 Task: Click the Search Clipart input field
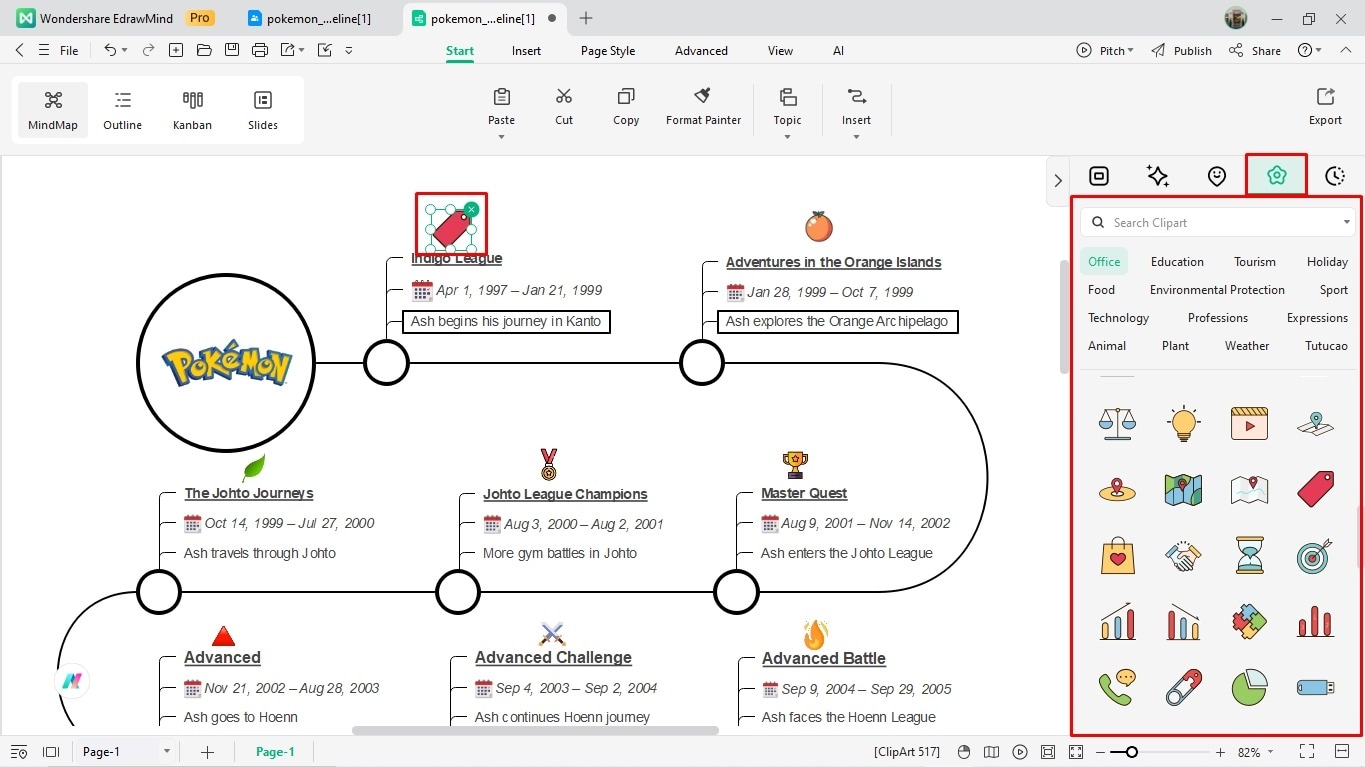[x=1217, y=222]
